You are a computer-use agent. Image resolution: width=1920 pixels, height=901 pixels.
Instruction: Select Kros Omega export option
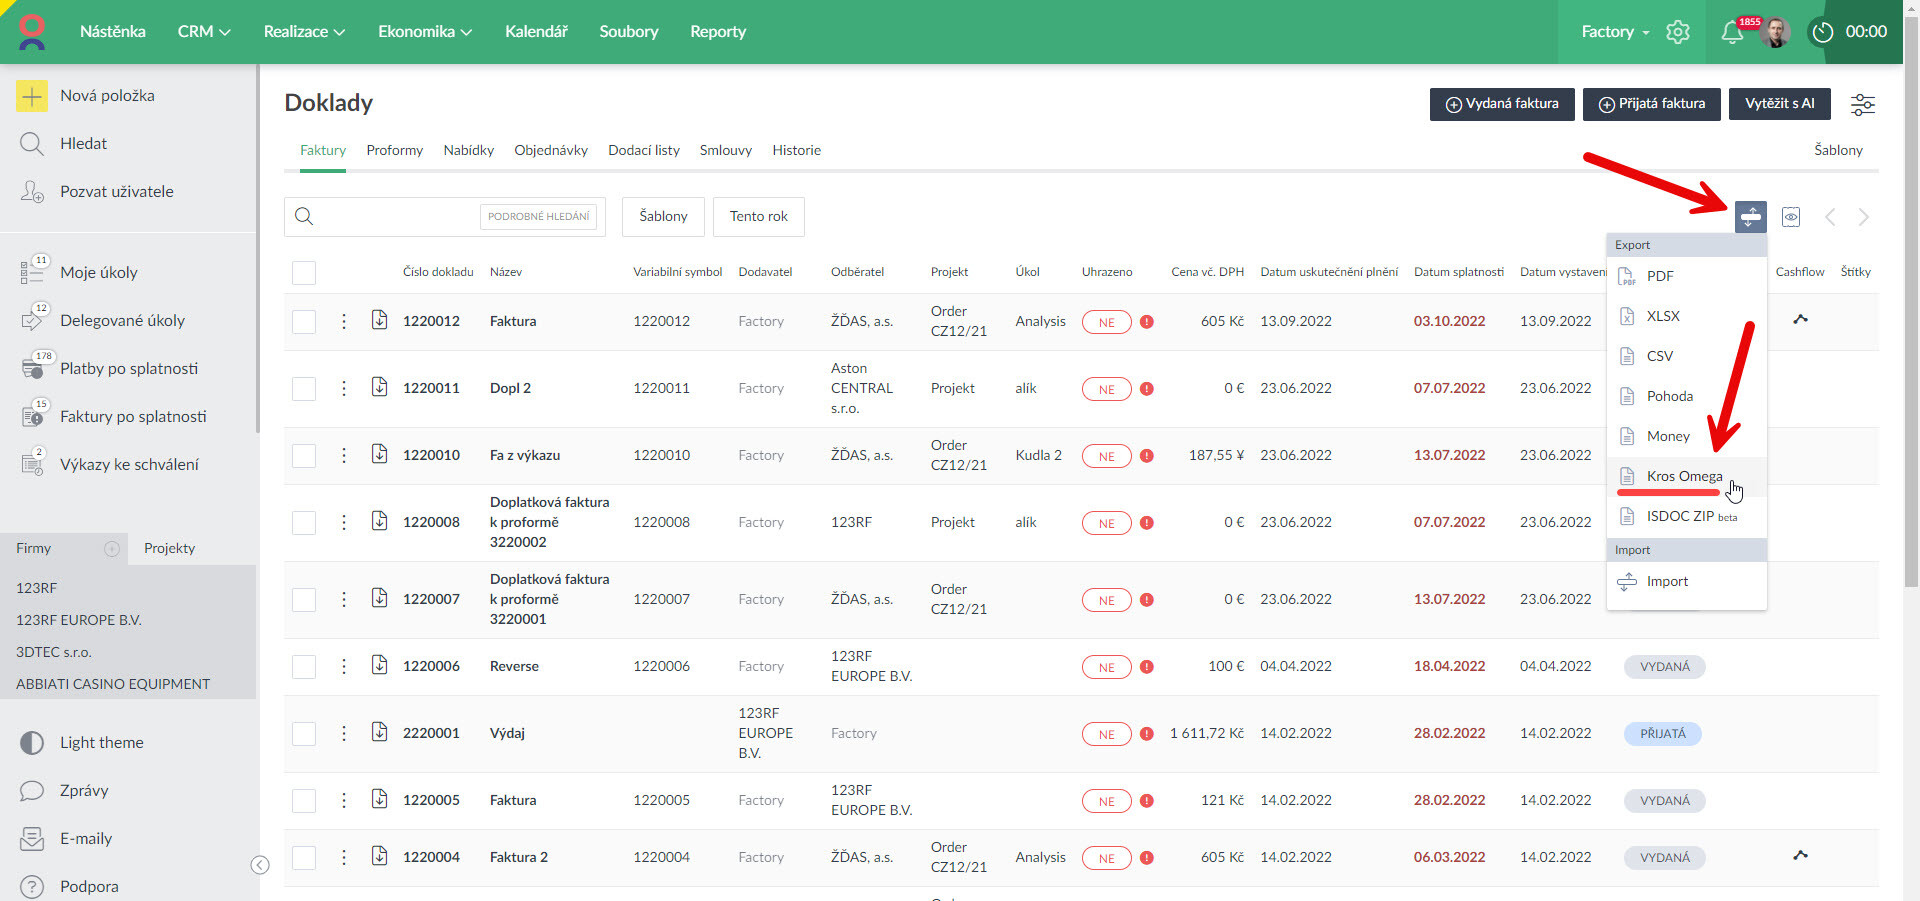click(x=1684, y=476)
